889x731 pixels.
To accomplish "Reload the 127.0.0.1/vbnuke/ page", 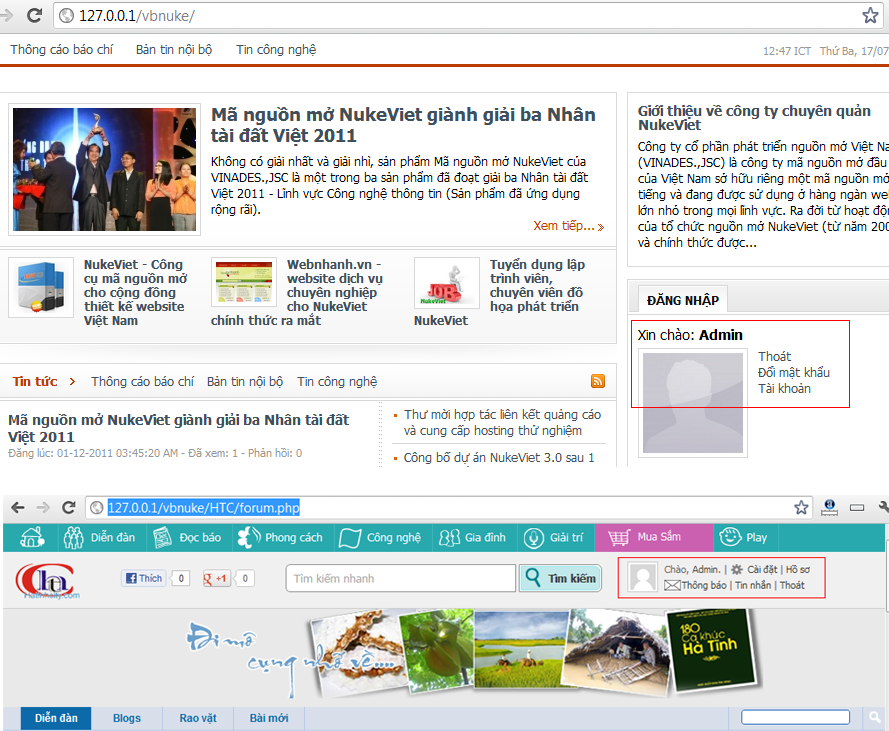I will click(35, 15).
